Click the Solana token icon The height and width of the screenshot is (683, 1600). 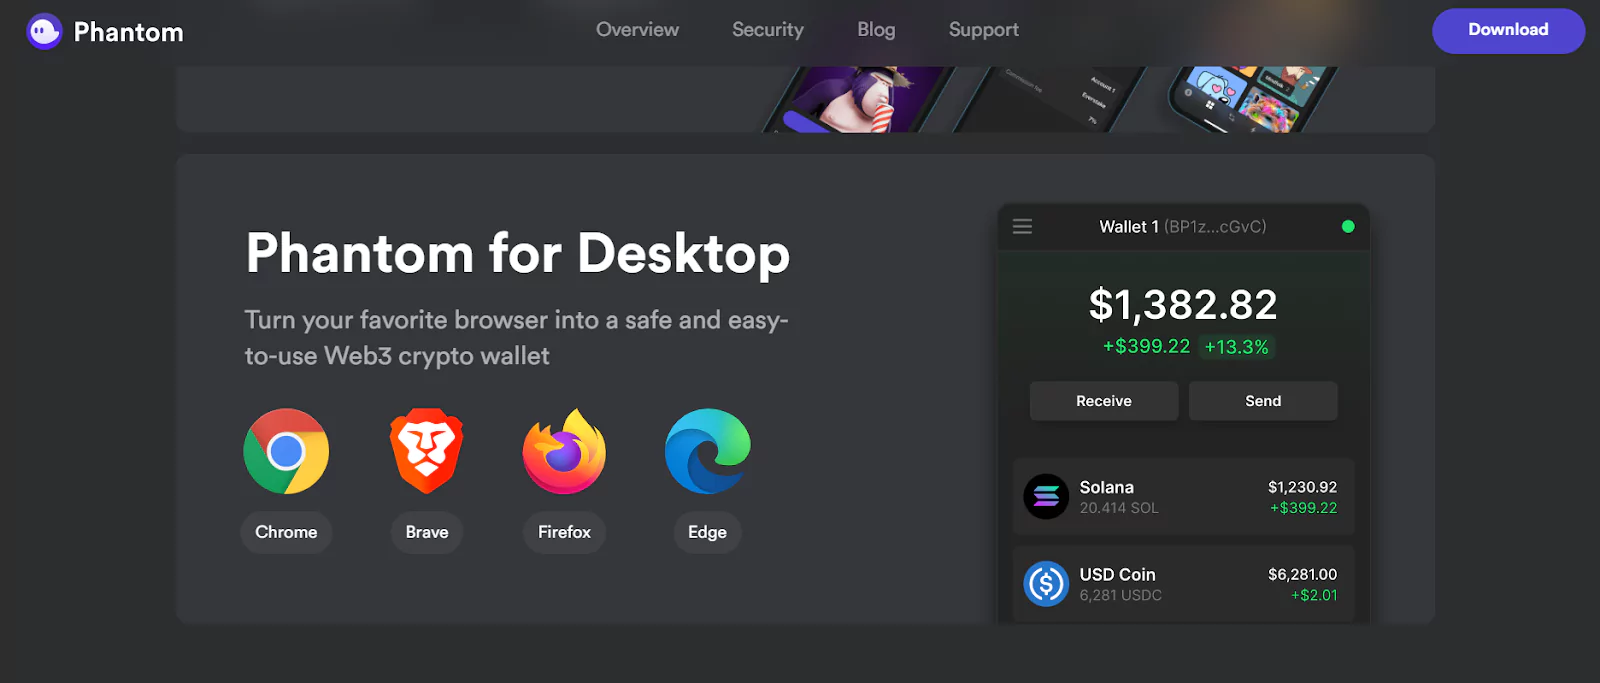1046,496
